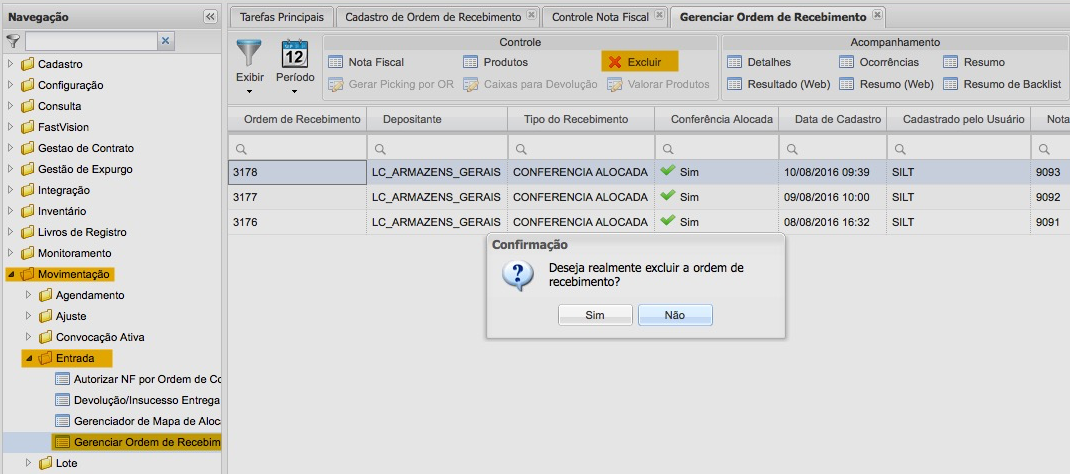
Task: Click green check icon in row 3176
Action: pos(668,221)
